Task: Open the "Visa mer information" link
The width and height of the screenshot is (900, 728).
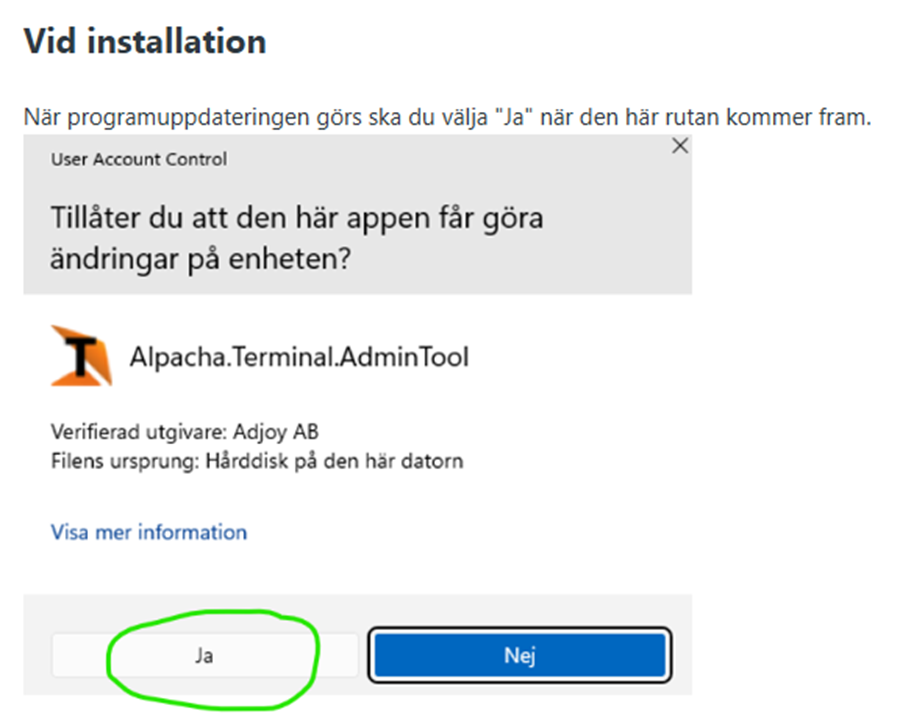Action: click(x=149, y=532)
